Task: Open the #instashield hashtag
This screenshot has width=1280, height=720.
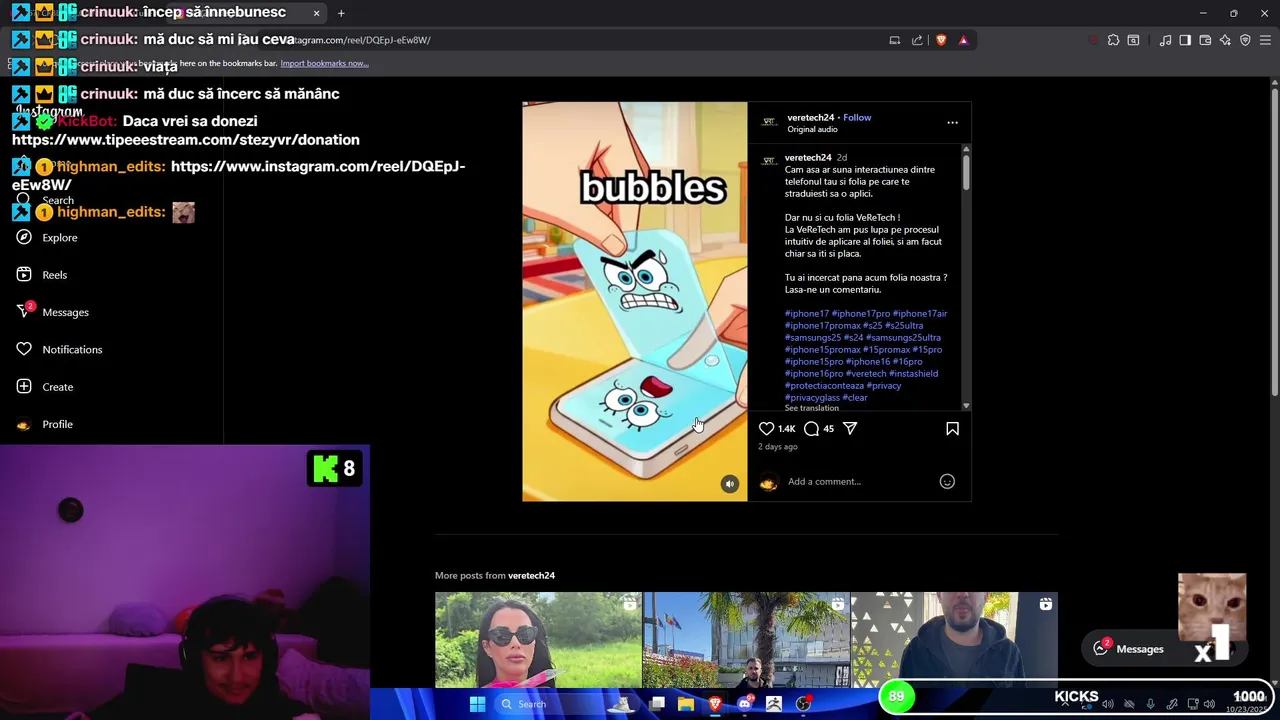Action: coord(913,373)
